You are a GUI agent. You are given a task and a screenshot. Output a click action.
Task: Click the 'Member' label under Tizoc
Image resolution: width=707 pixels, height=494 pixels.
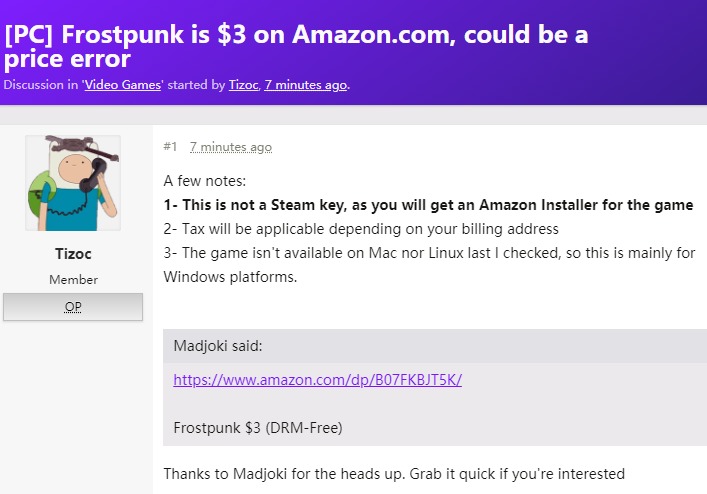pos(73,280)
